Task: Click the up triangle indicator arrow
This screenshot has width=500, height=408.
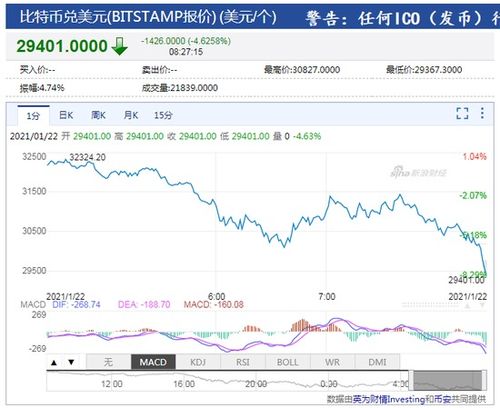Action: click(54, 362)
